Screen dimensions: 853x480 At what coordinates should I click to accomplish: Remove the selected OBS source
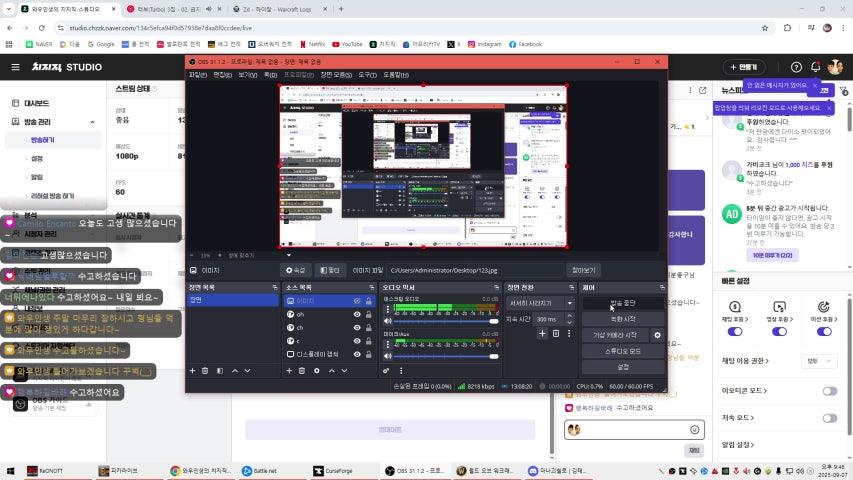[302, 371]
